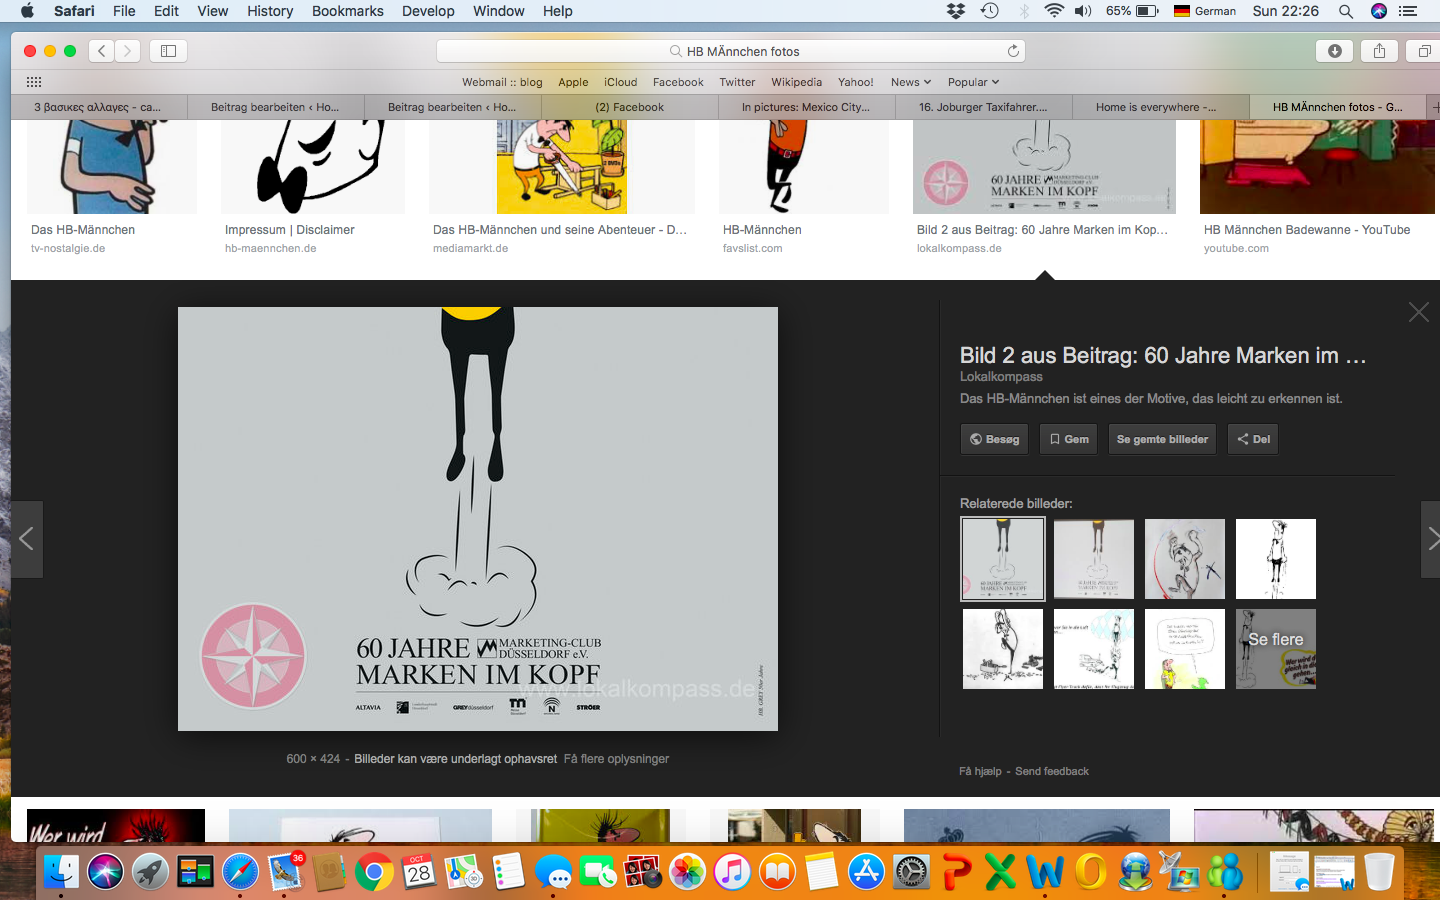Open Notification Center in the menu bar
Viewport: 1440px width, 900px height.
coord(1408,11)
